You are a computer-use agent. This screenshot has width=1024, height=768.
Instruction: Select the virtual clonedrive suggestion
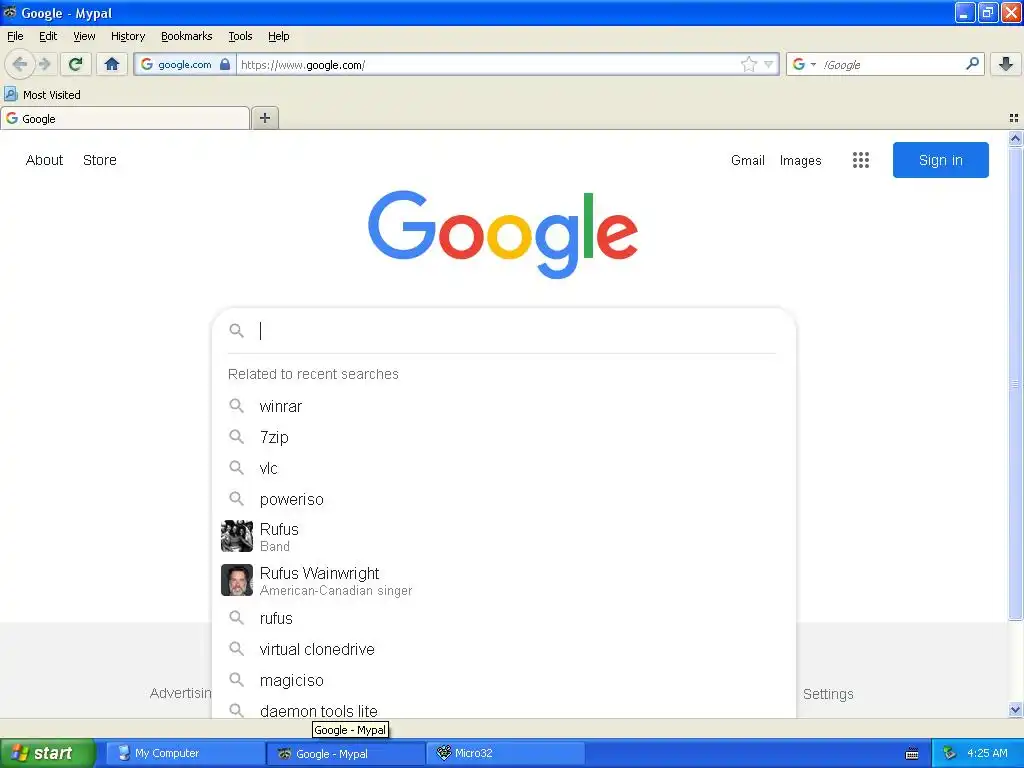click(x=504, y=649)
